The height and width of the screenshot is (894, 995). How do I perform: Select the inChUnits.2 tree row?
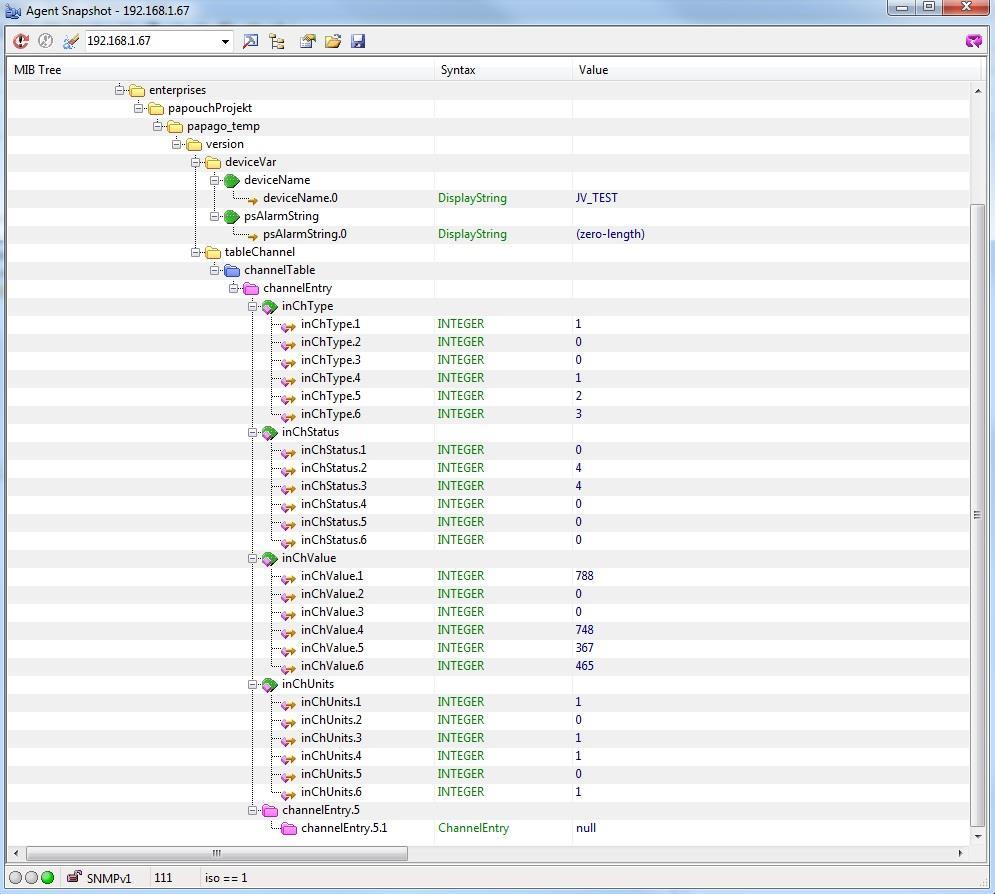[489, 720]
